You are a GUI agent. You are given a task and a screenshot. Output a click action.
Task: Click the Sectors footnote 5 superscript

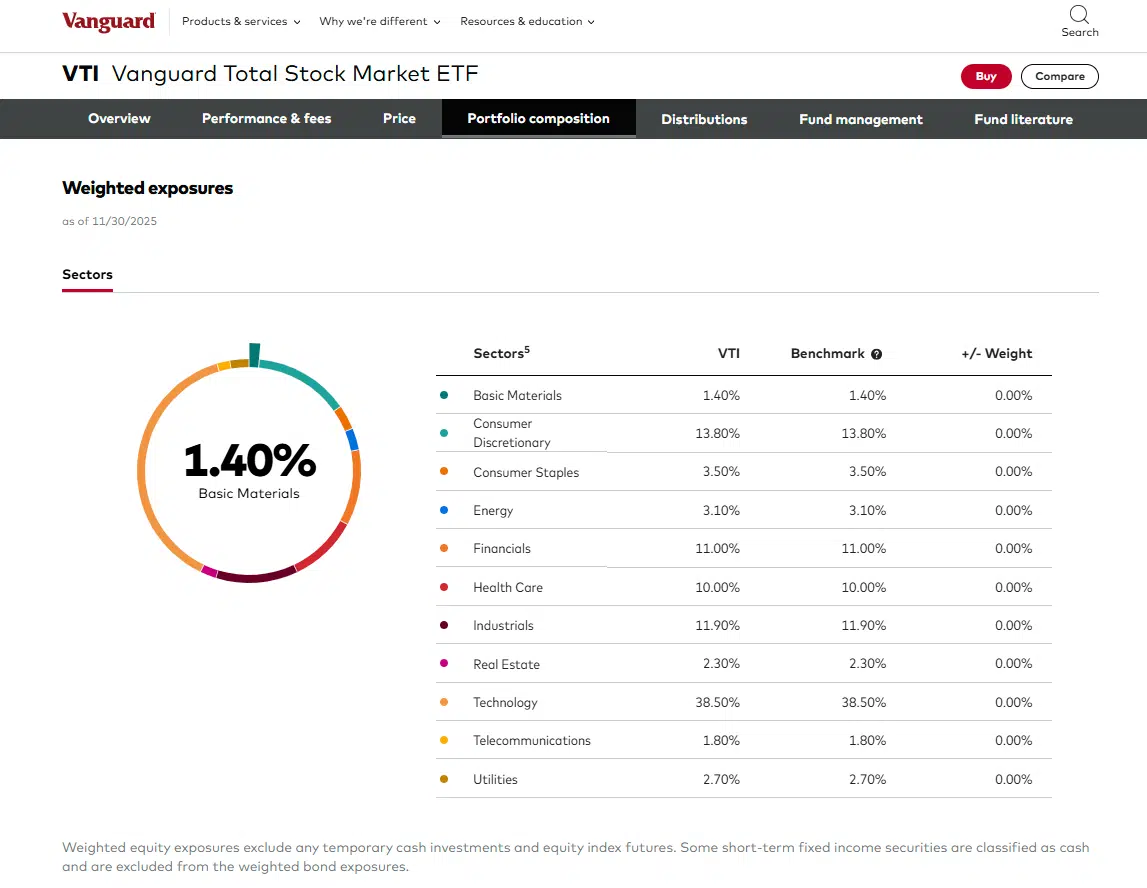click(x=527, y=349)
